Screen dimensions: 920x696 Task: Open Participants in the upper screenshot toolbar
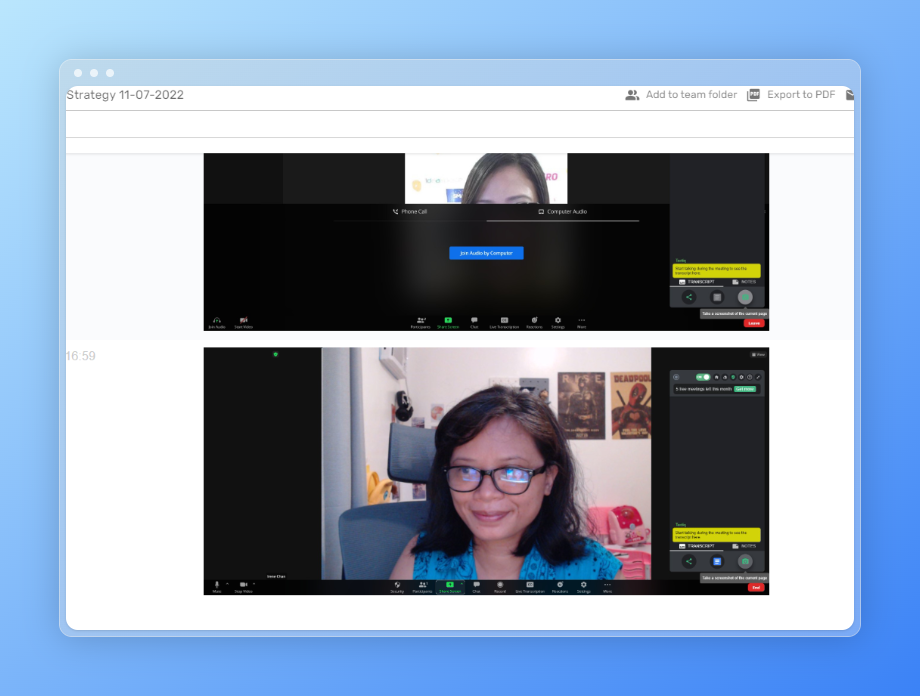tap(421, 322)
